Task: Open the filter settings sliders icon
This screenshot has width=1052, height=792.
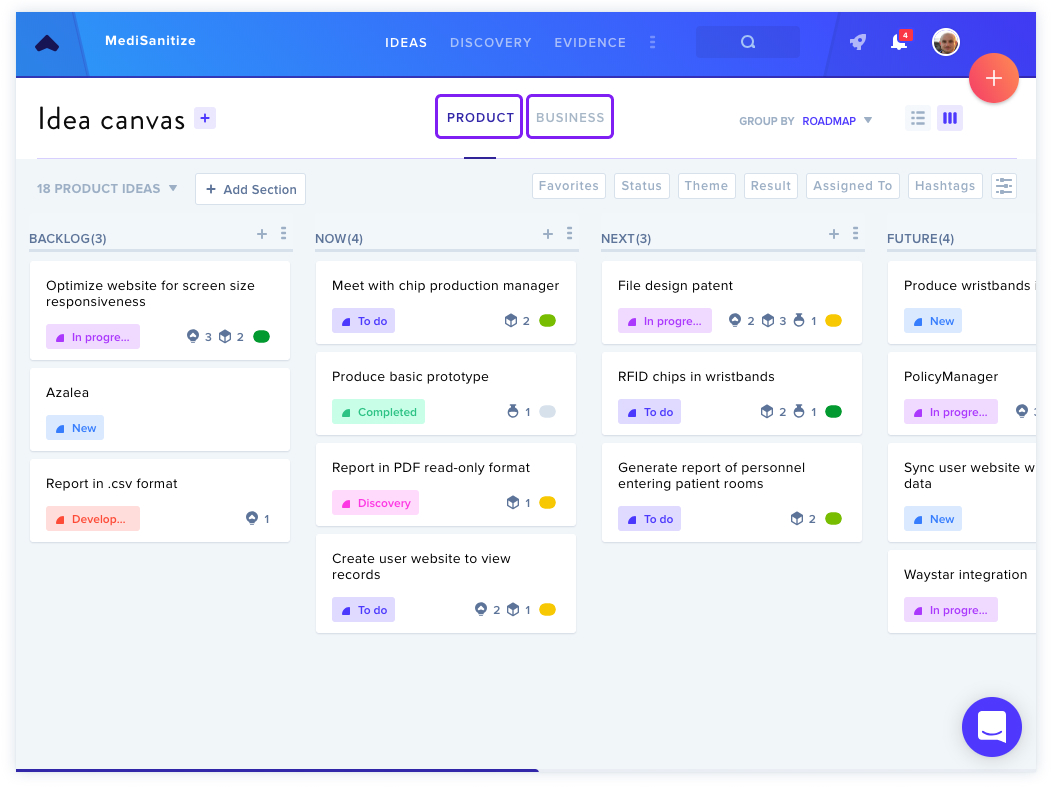Action: click(1004, 186)
